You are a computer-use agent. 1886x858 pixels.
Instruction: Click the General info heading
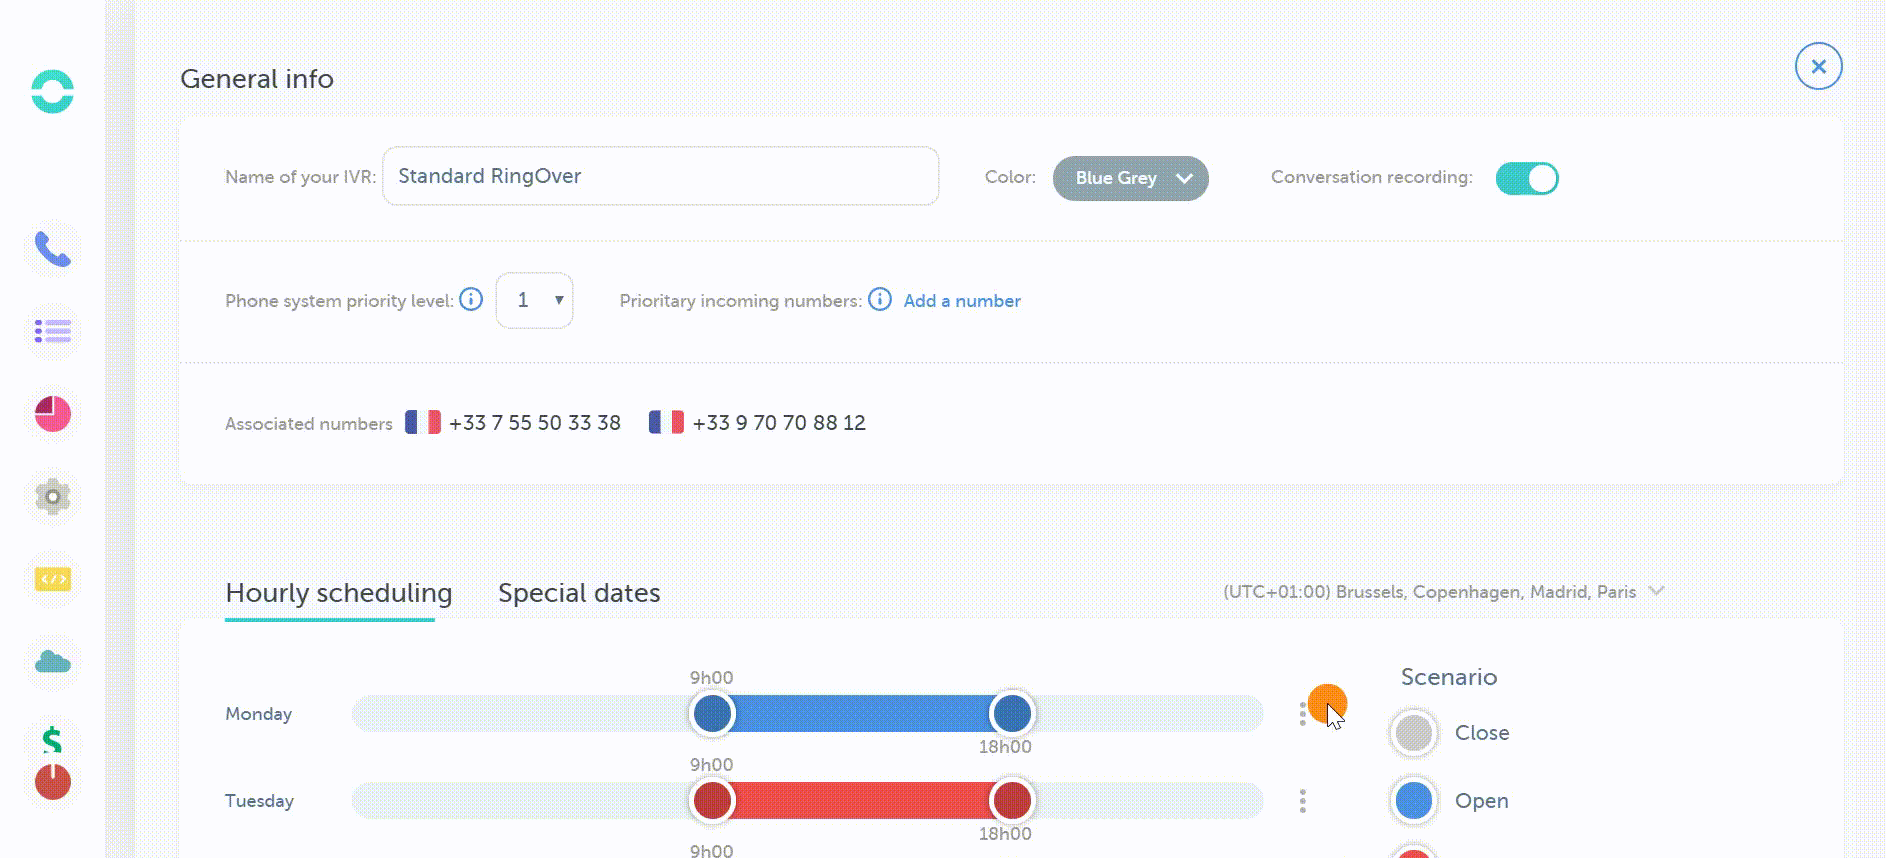coord(257,79)
